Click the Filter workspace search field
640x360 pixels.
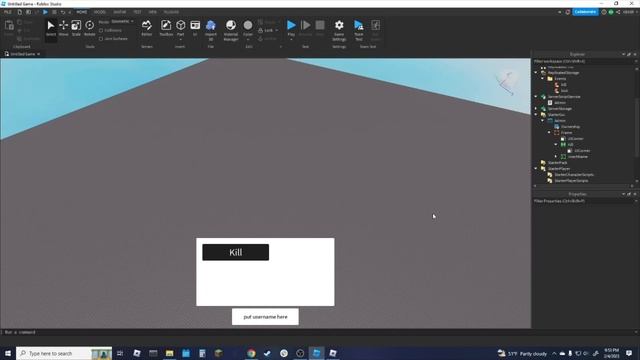tap(584, 61)
